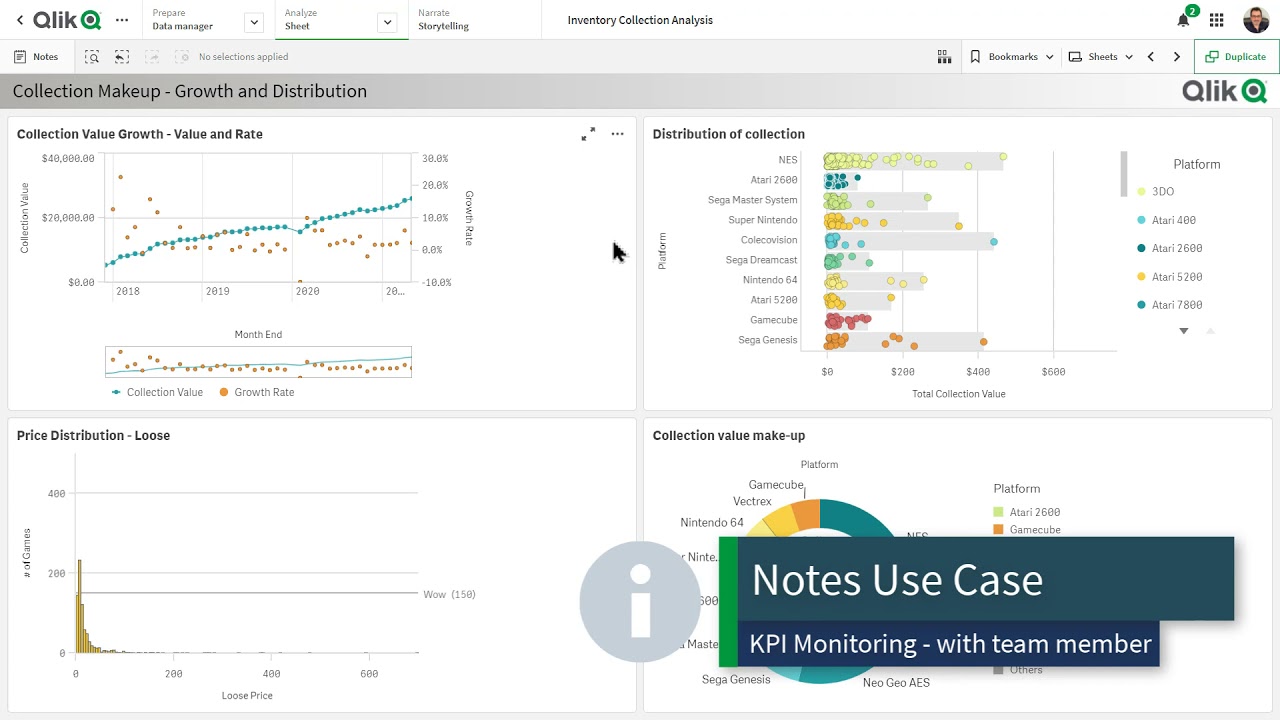Screen dimensions: 1280x720
Task: Step forward in selections
Action: pos(152,57)
